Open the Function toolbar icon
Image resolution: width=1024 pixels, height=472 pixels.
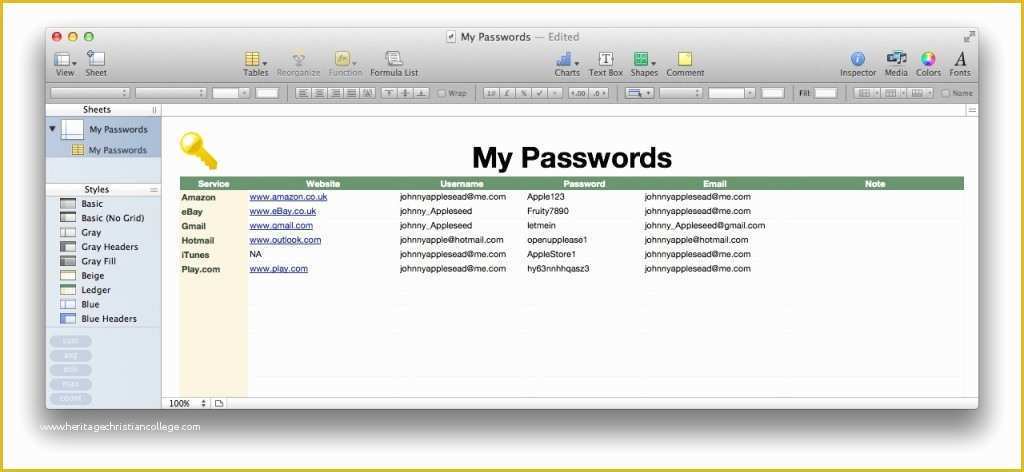(345, 64)
